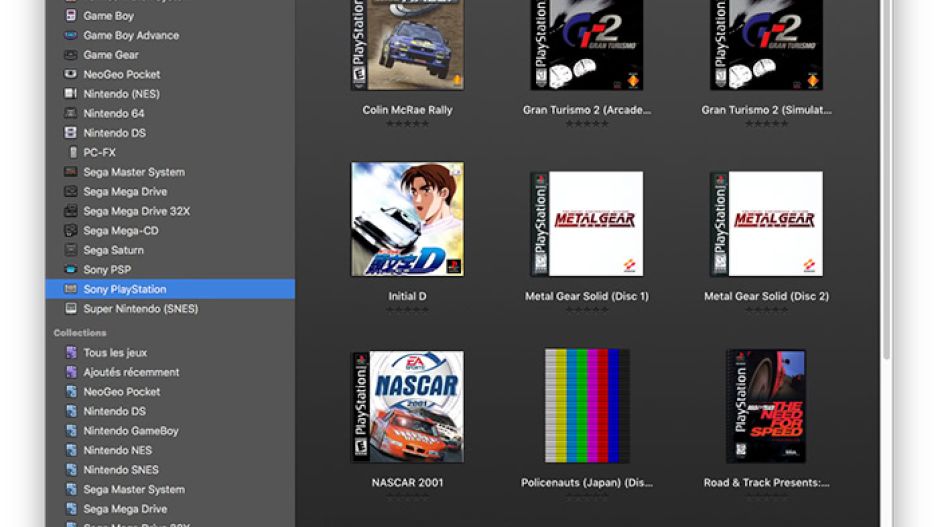Select Gran Turismo 2 (Simulation) cover

coord(766,45)
